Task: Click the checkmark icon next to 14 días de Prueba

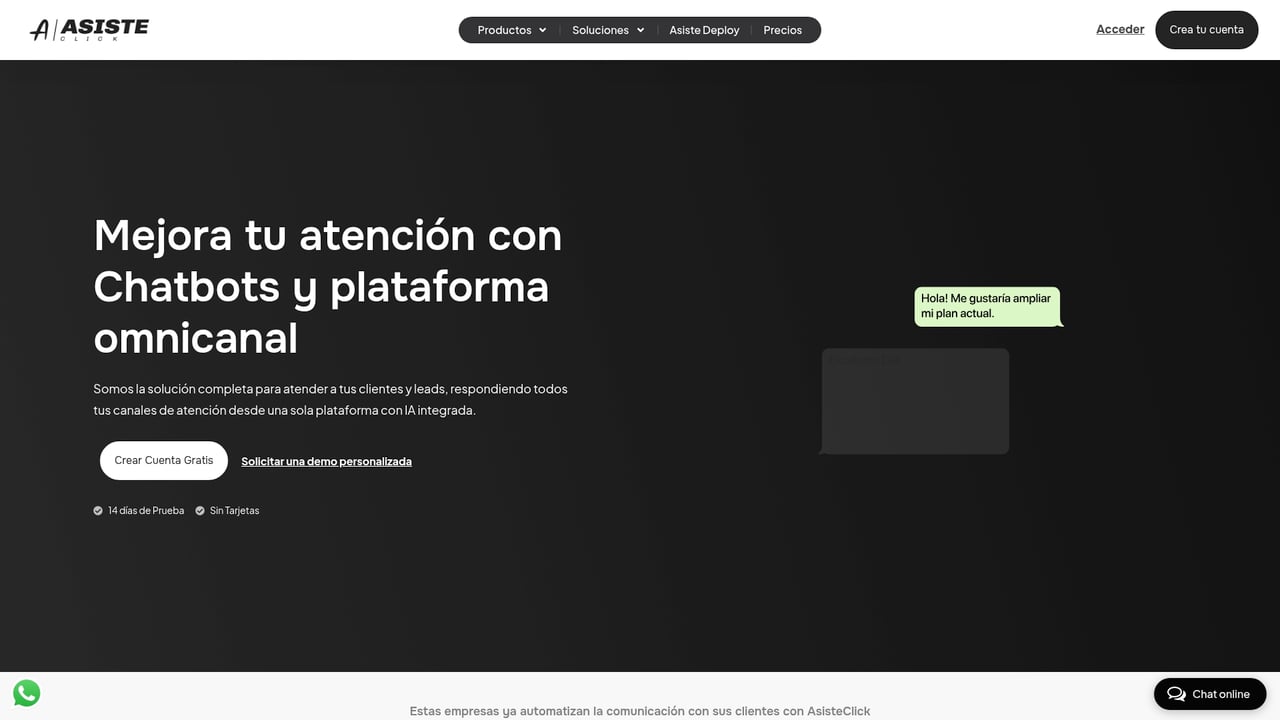Action: pyautogui.click(x=98, y=510)
